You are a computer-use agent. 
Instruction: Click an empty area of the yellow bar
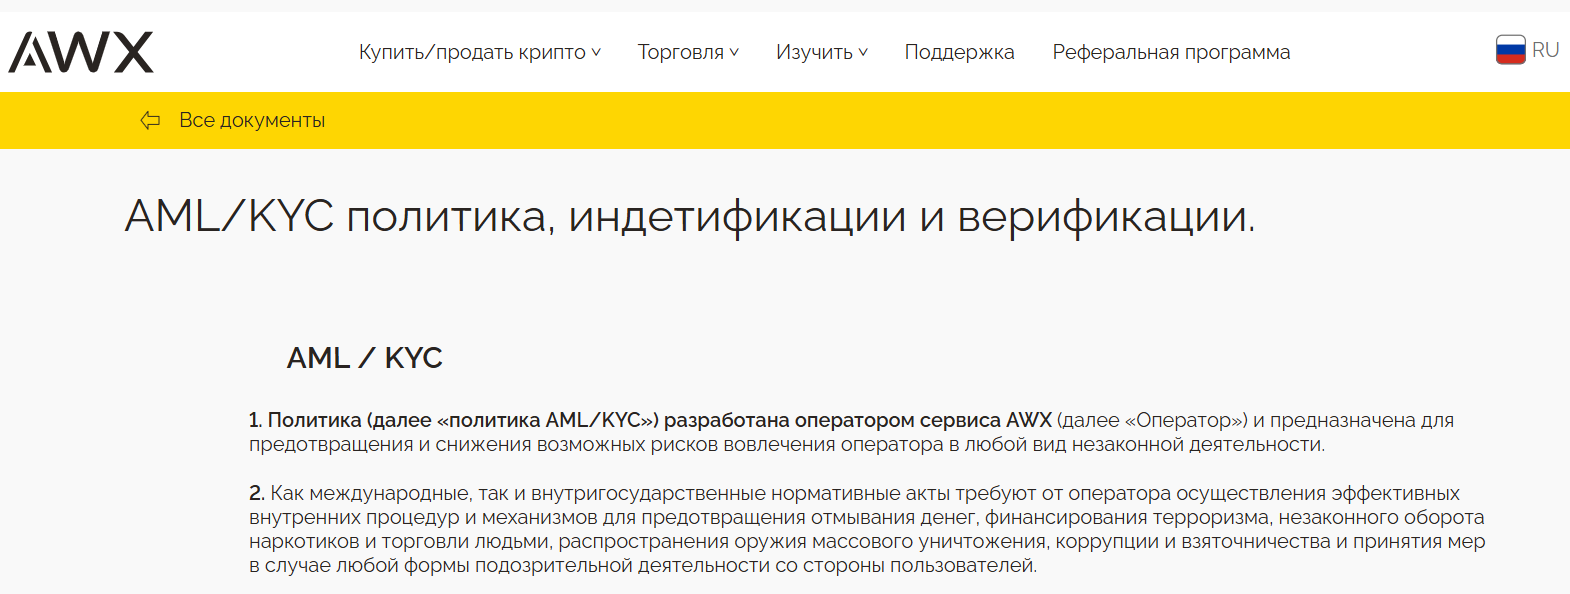point(900,121)
